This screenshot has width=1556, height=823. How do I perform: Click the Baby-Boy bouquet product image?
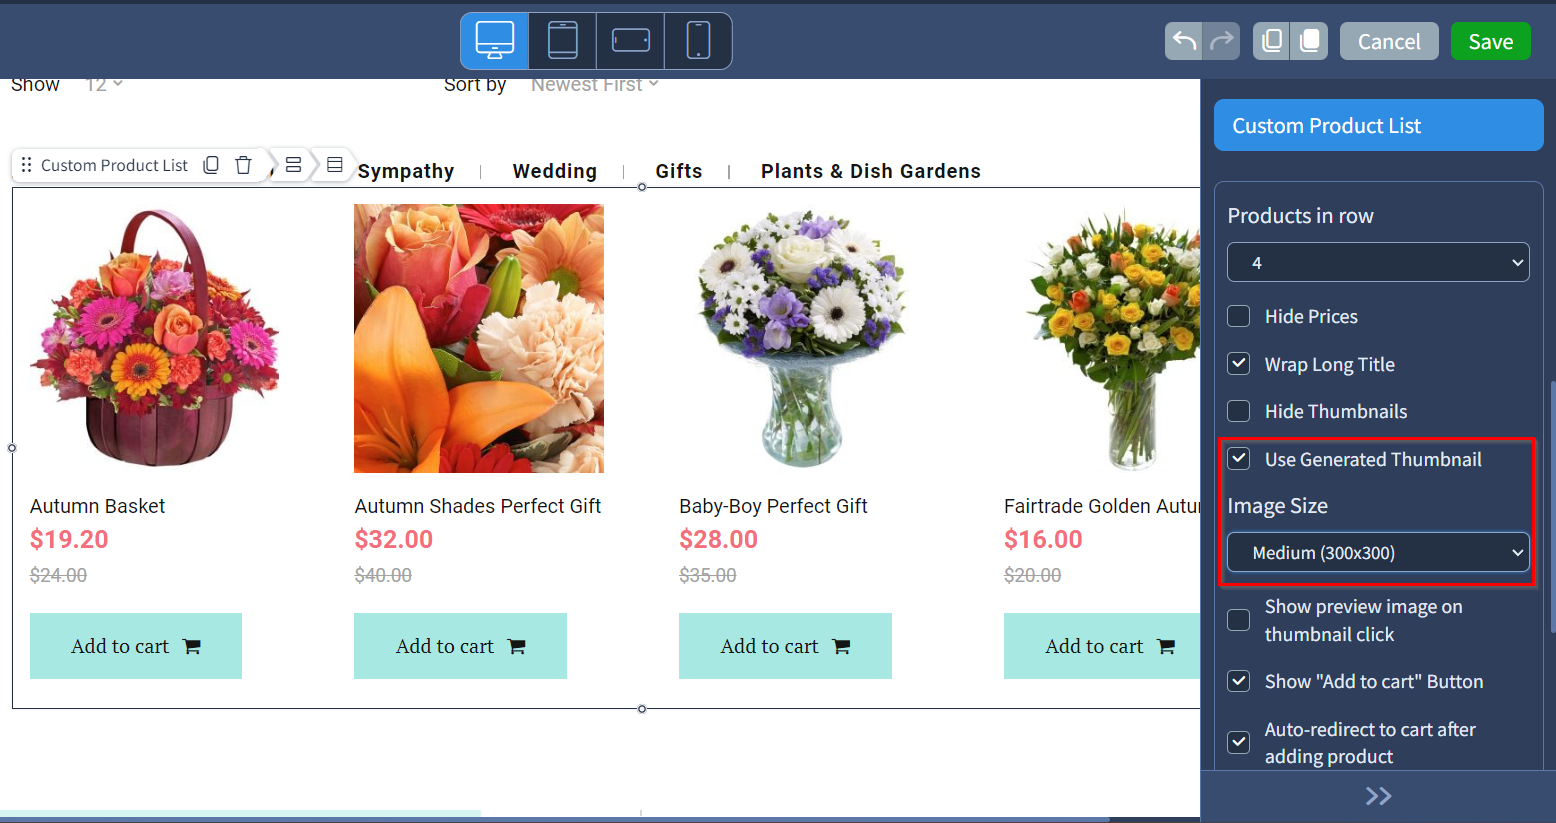(804, 338)
